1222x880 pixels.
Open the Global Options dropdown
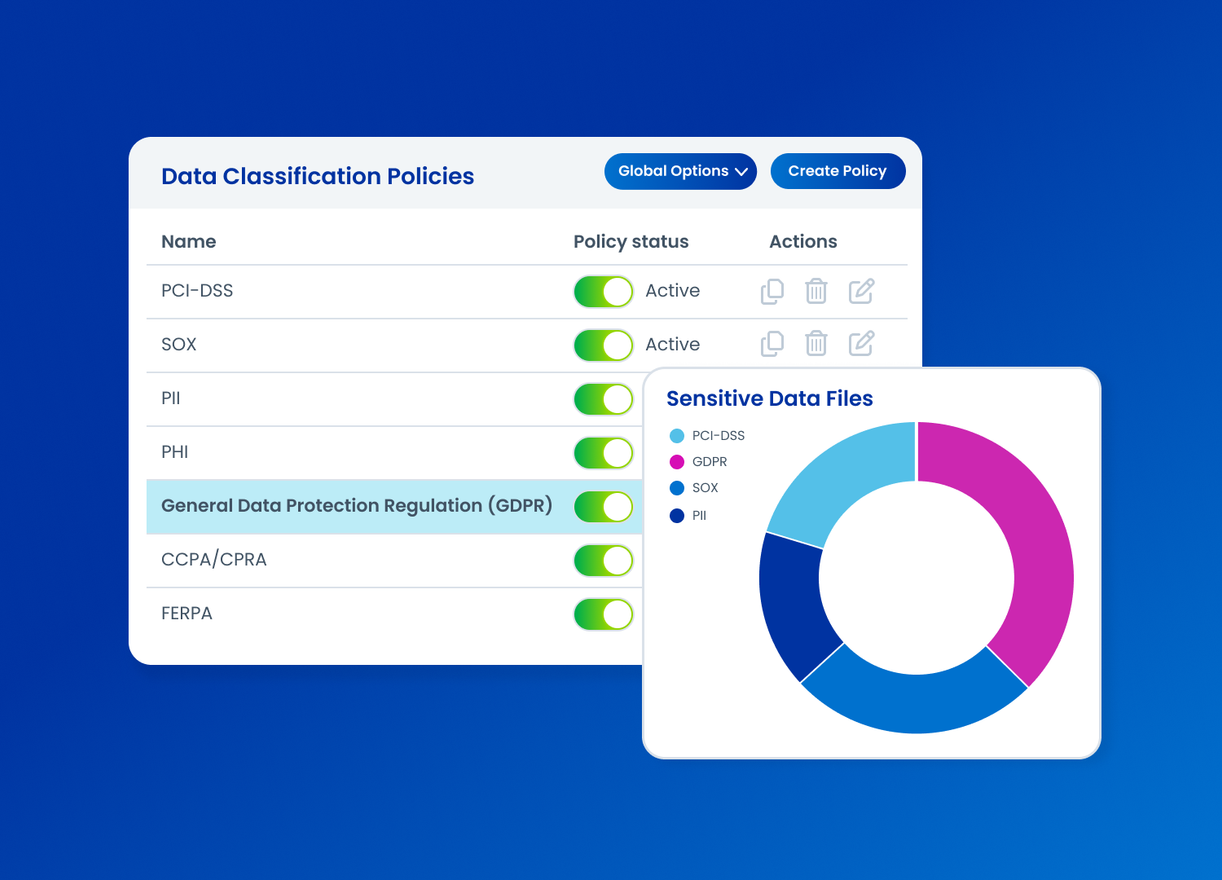680,171
